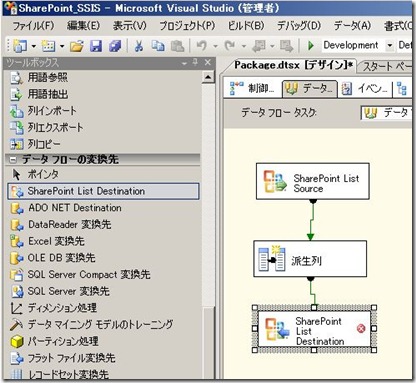Click the Paste toolbar icon

(x=177, y=46)
